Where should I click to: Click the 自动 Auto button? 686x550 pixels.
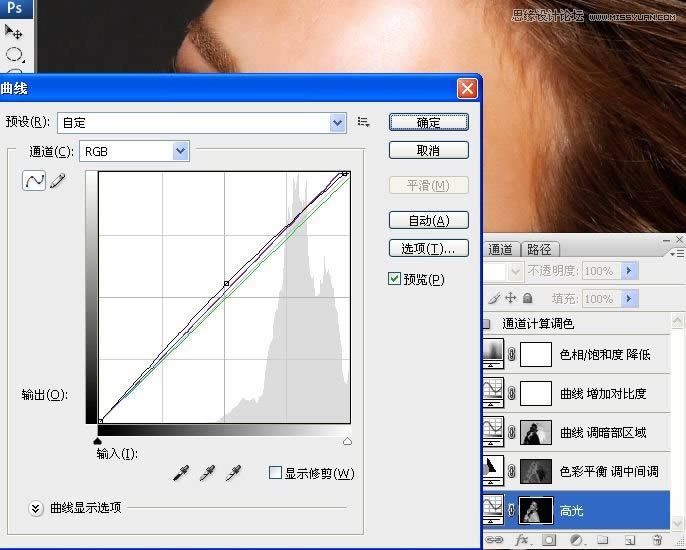coord(428,220)
